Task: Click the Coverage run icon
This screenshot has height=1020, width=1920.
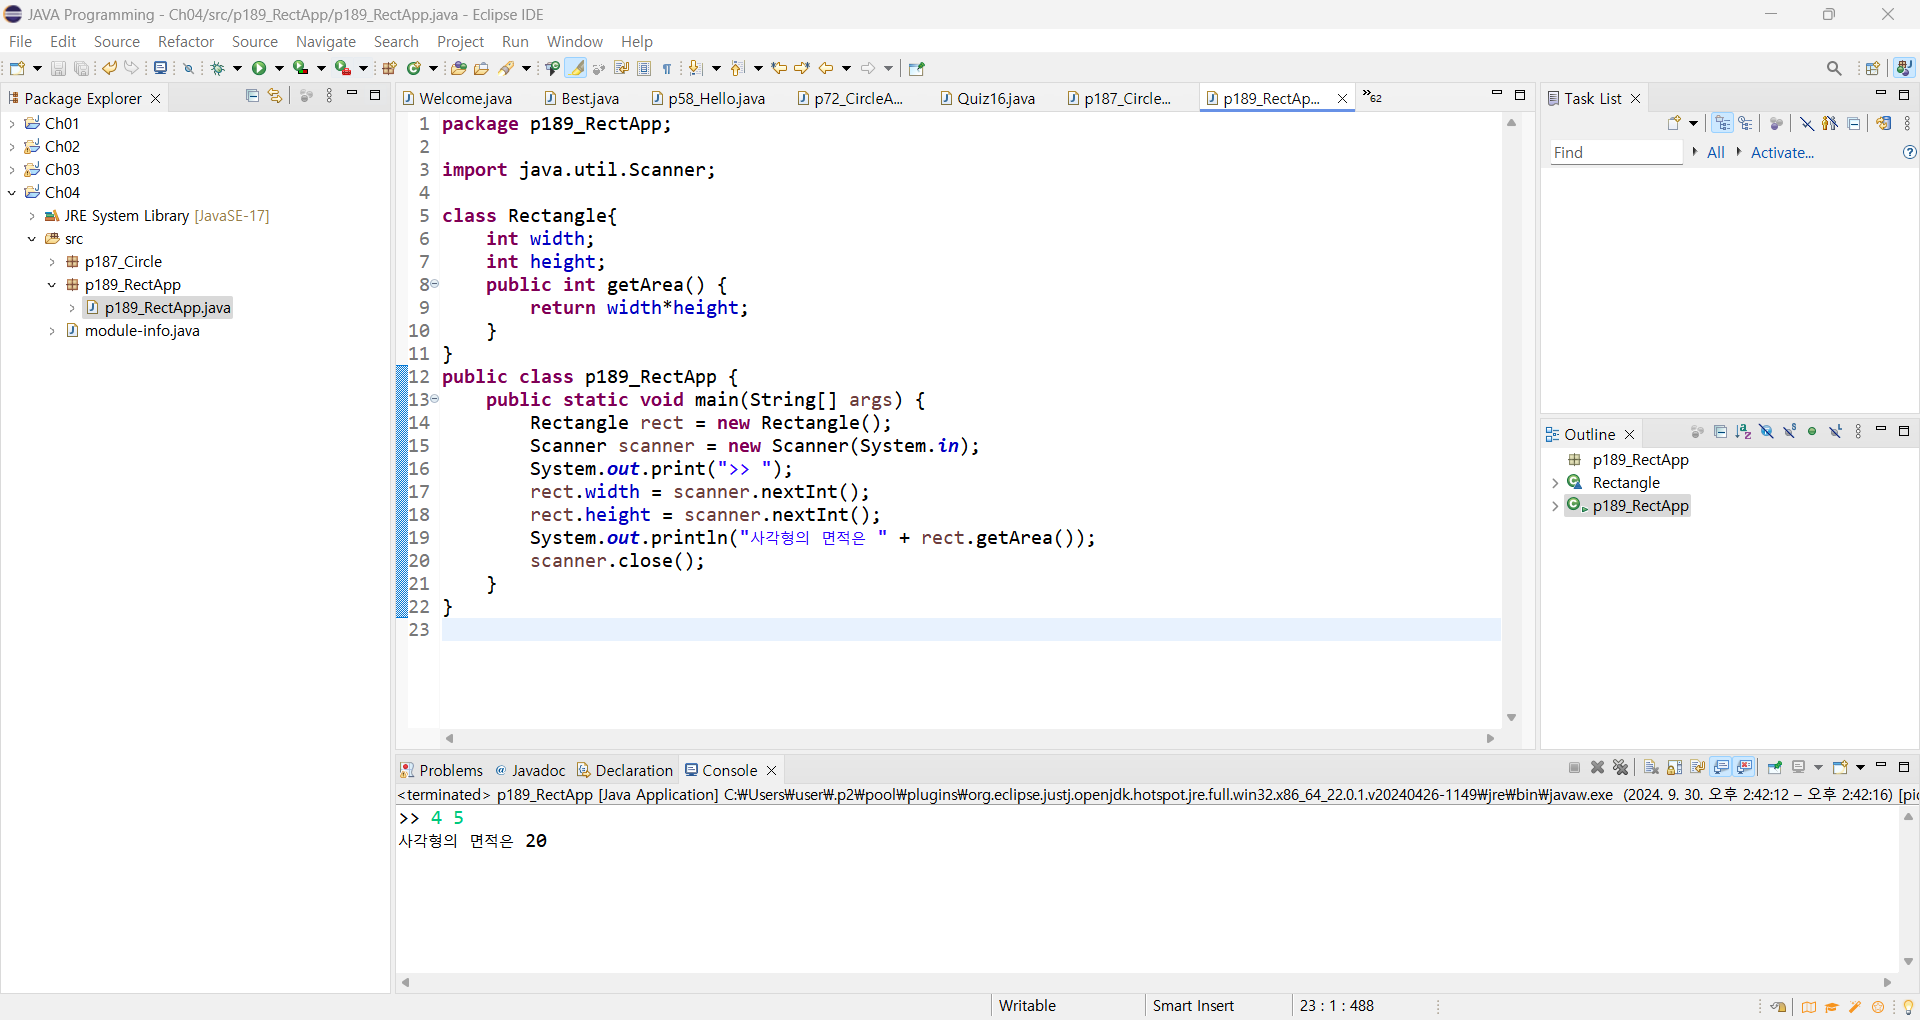Action: point(300,68)
